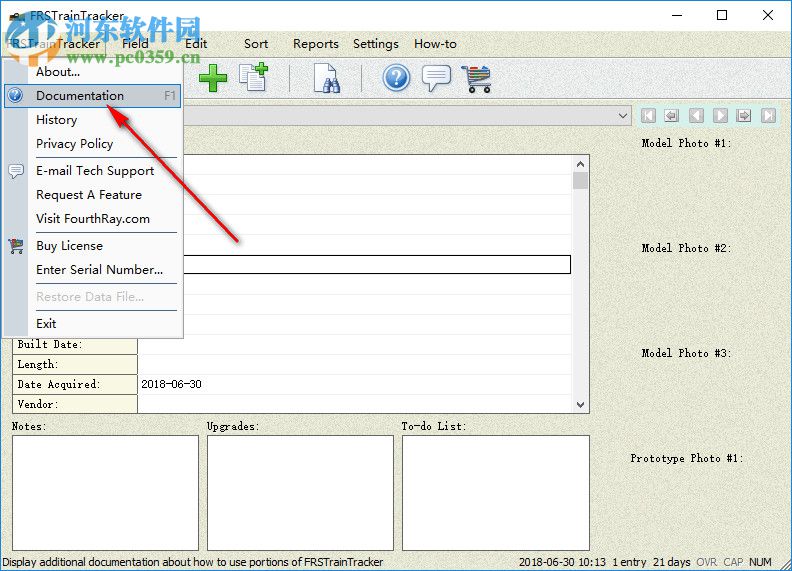Click the Length: label
The image size is (792, 571).
(38, 364)
